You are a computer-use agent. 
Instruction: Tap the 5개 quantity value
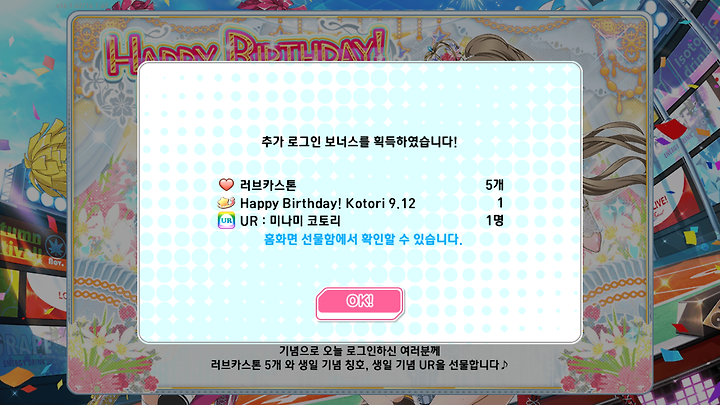(495, 185)
